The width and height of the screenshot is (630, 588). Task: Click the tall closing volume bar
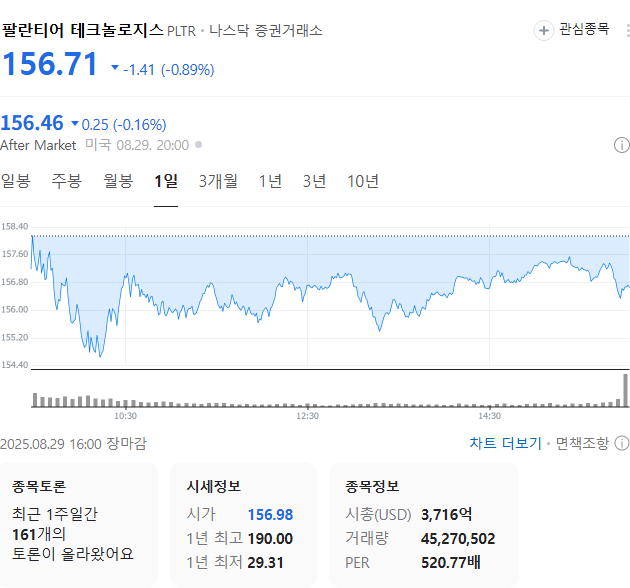click(625, 390)
